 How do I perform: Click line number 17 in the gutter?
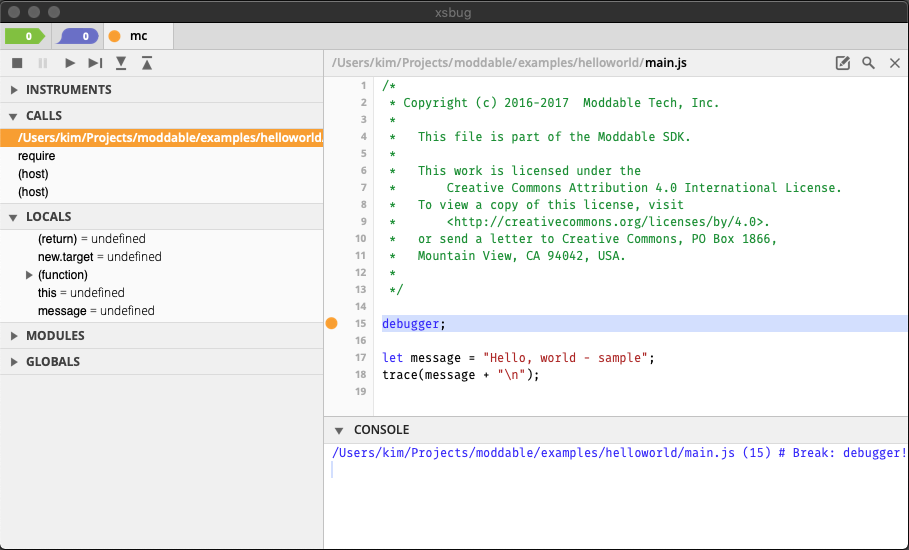361,358
